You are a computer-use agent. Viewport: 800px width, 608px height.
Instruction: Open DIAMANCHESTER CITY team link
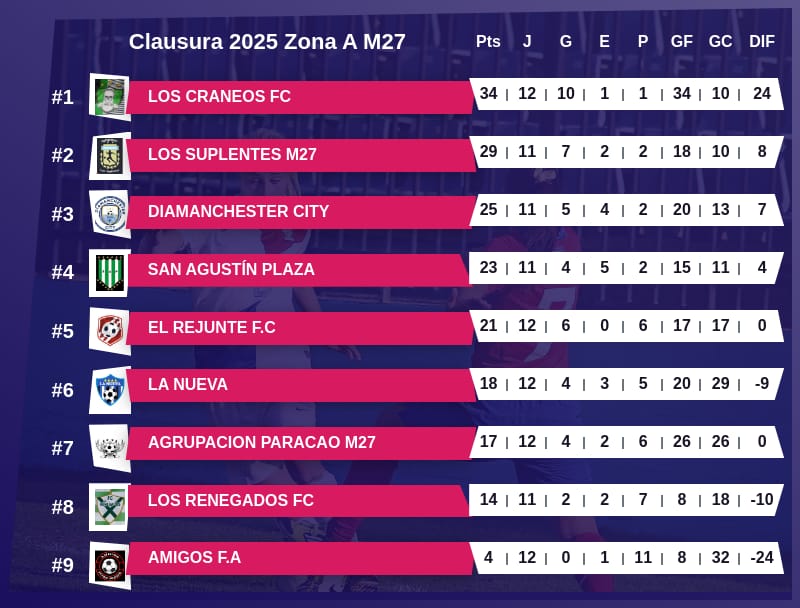pos(238,212)
